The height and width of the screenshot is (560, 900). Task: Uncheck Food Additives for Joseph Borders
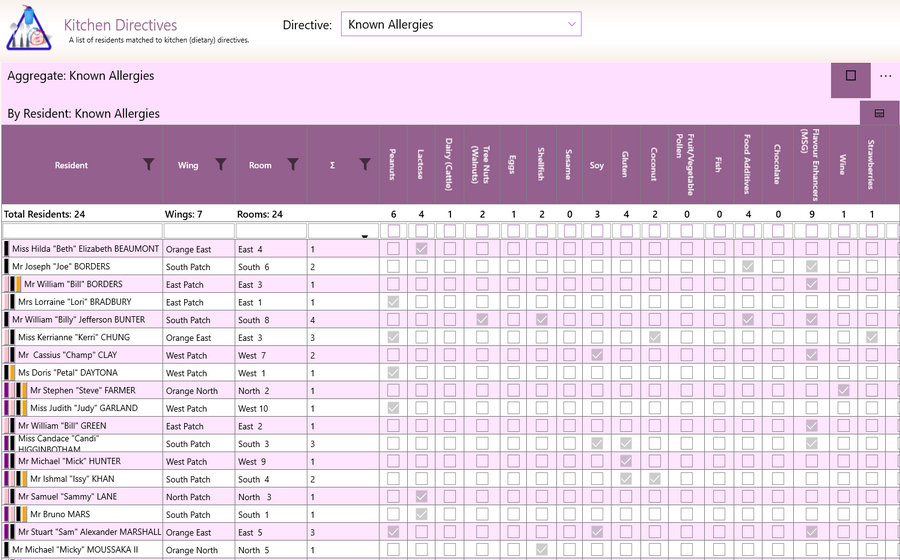(x=748, y=267)
